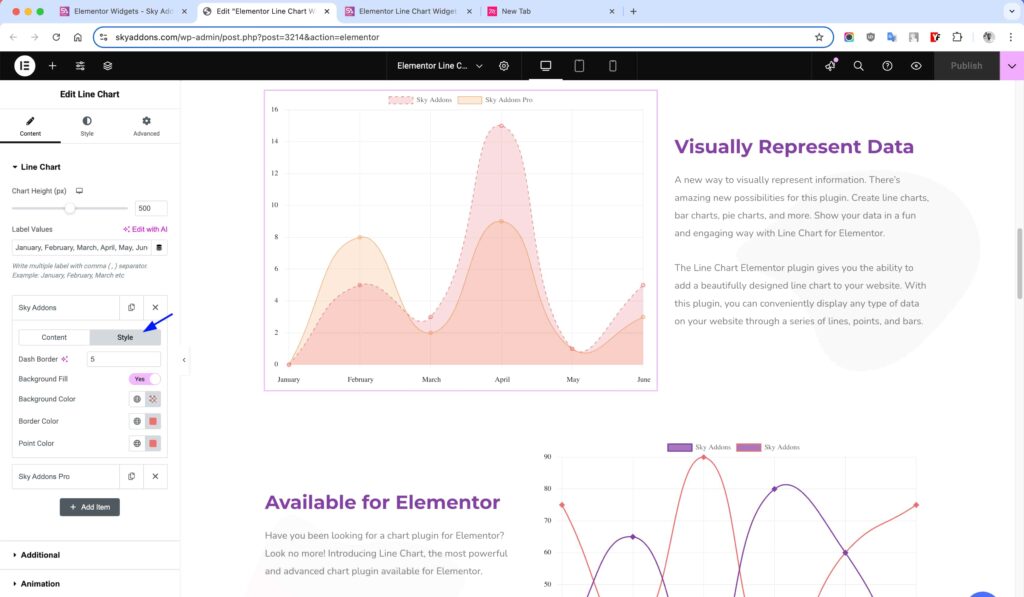
Task: Open the Elementor Line C... document dropdown
Action: (440, 66)
